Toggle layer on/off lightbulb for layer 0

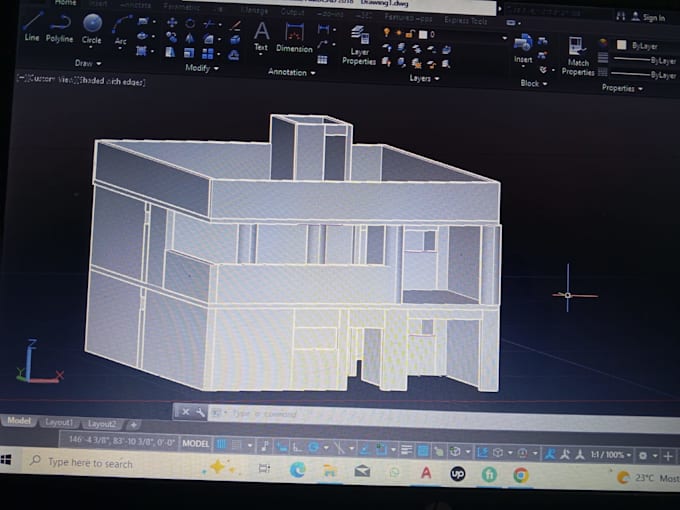386,32
